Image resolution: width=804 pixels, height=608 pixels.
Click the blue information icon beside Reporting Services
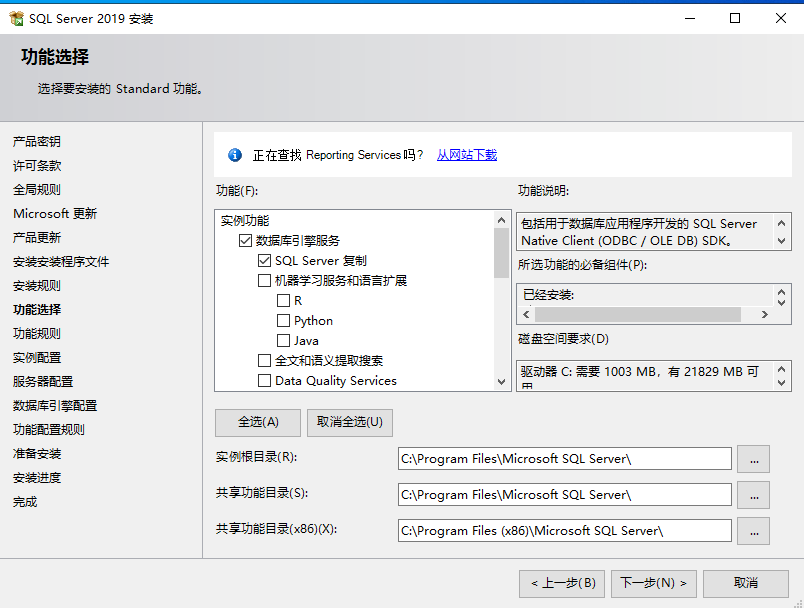[235, 155]
